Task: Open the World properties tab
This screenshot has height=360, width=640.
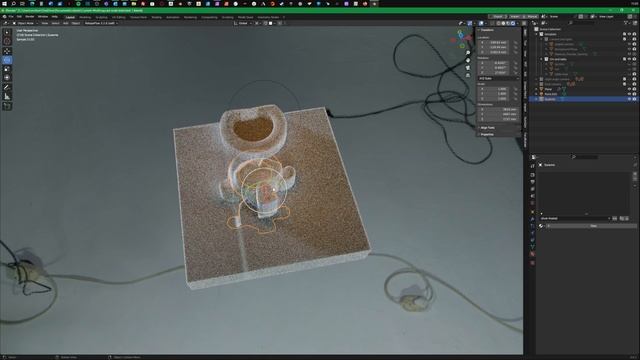Action: click(532, 203)
